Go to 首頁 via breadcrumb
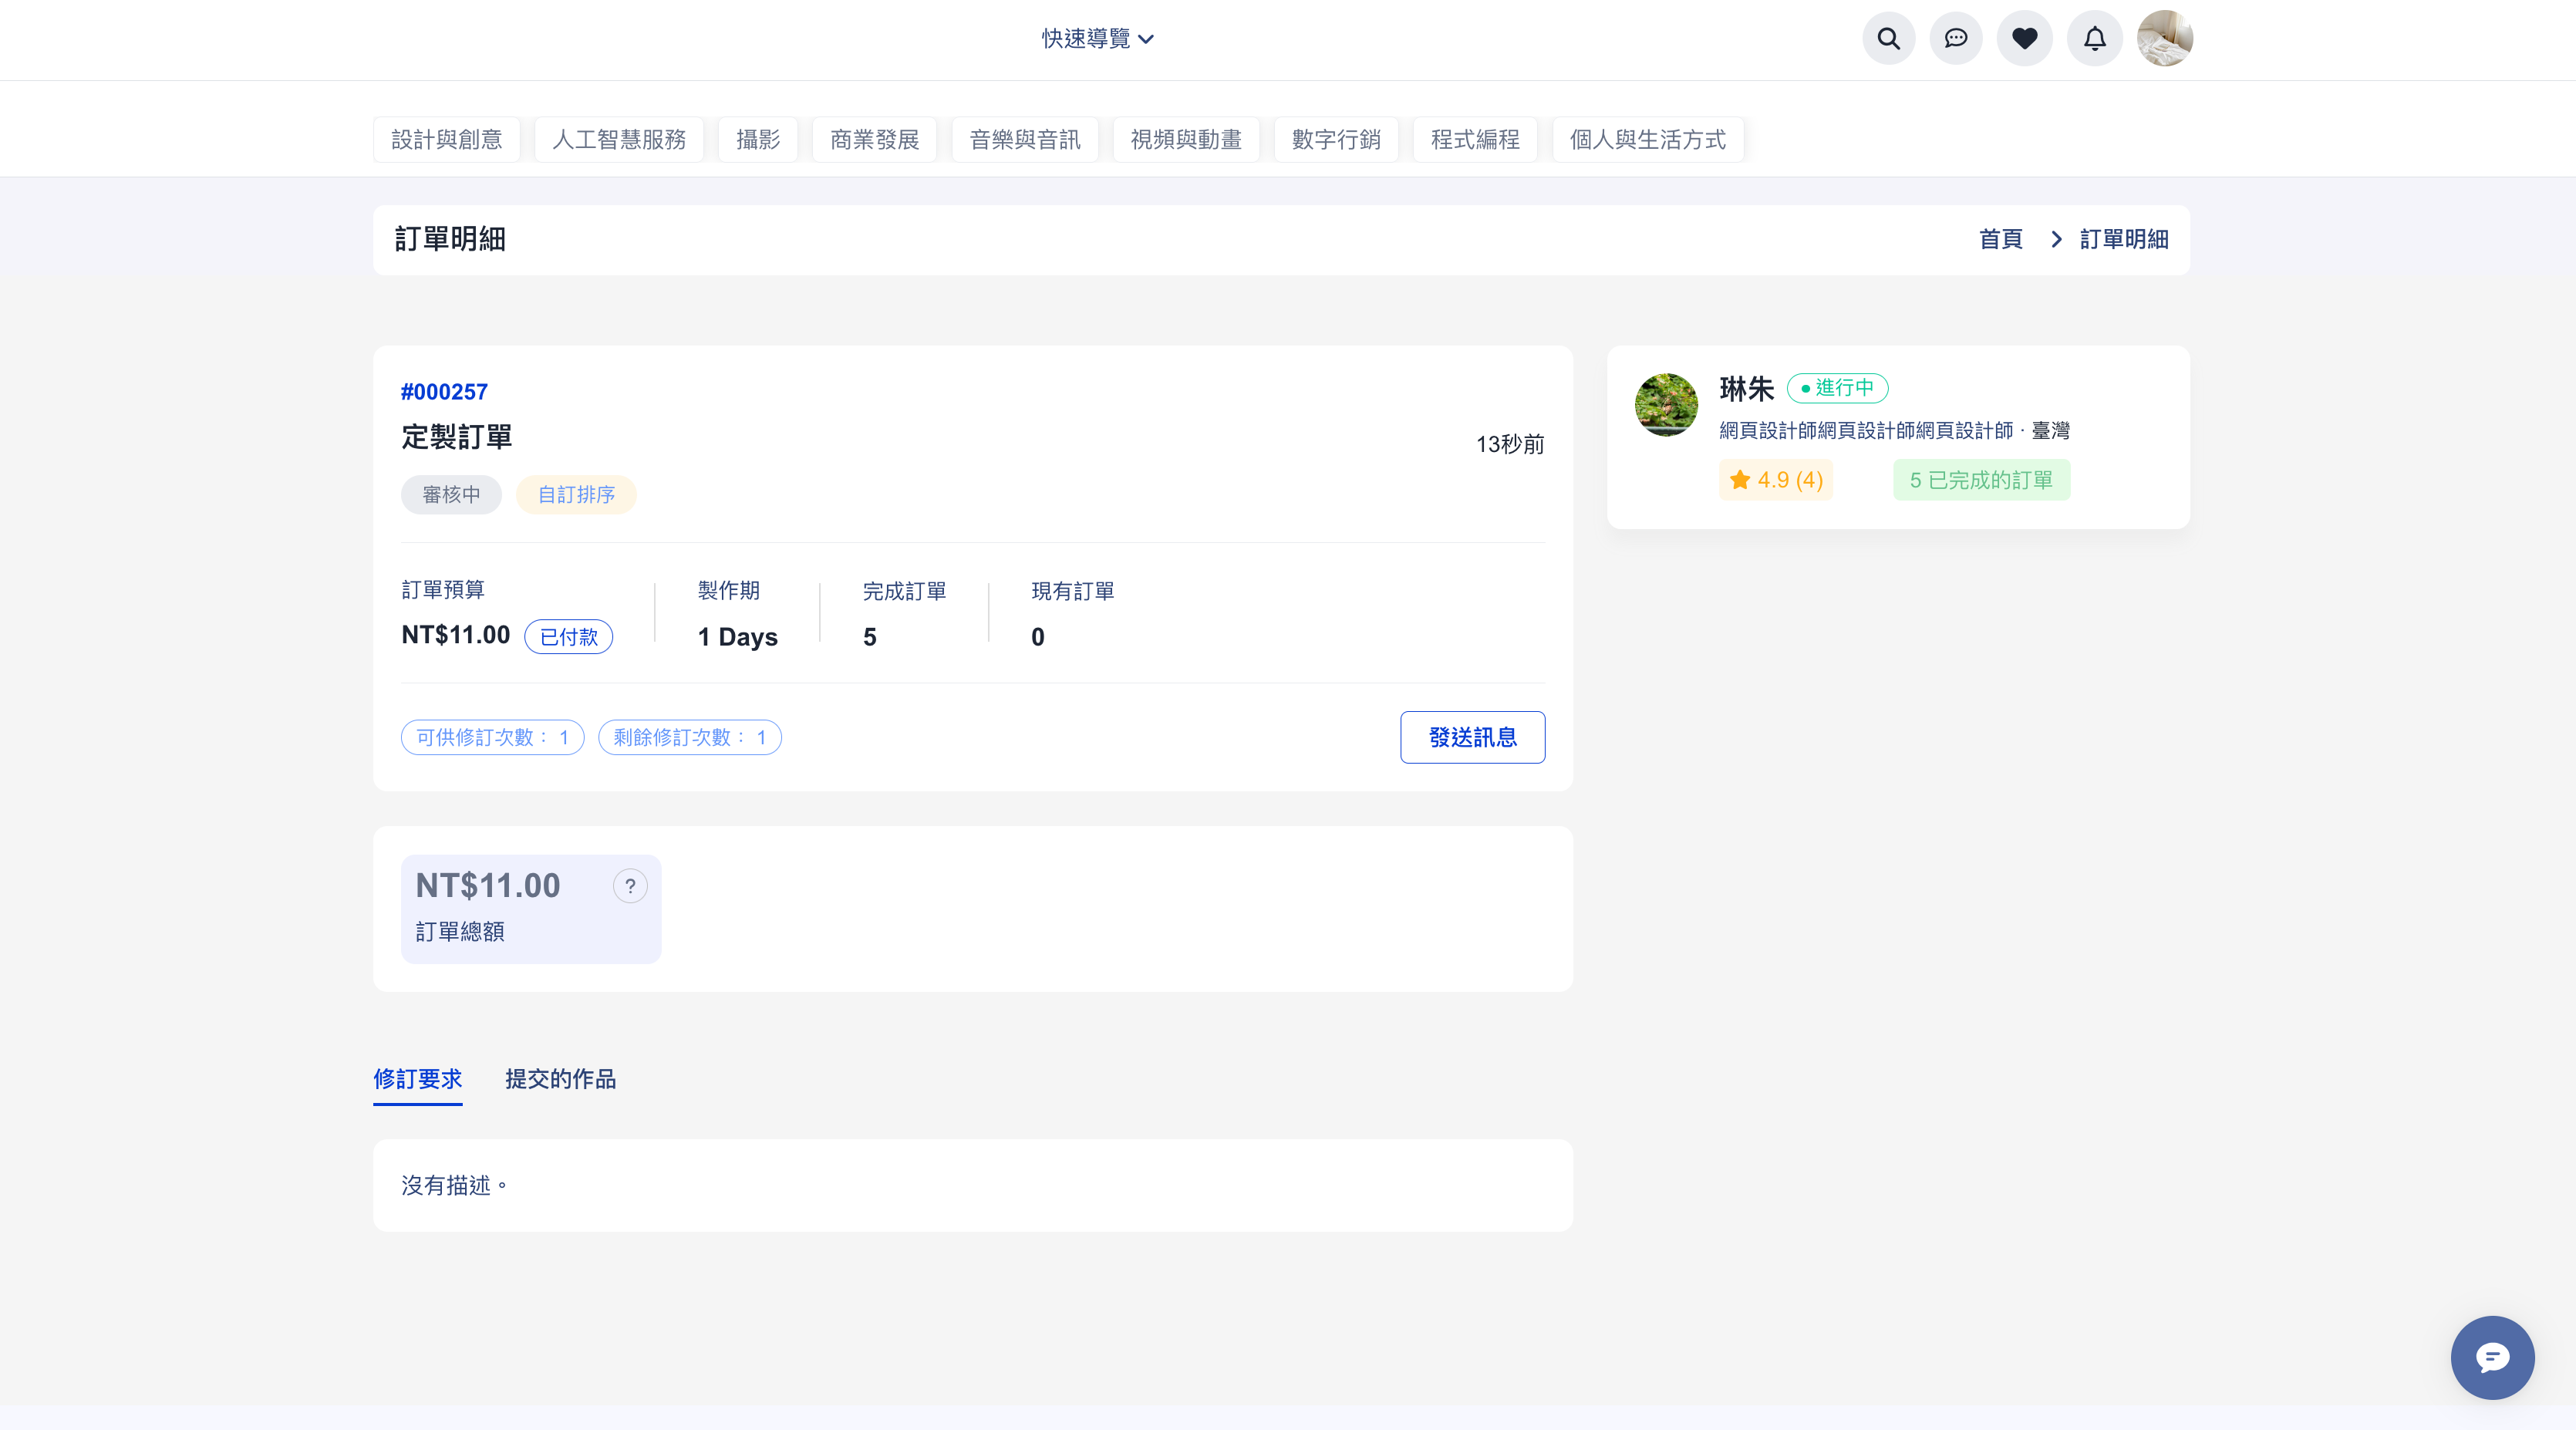This screenshot has width=2576, height=1430. [x=2000, y=240]
